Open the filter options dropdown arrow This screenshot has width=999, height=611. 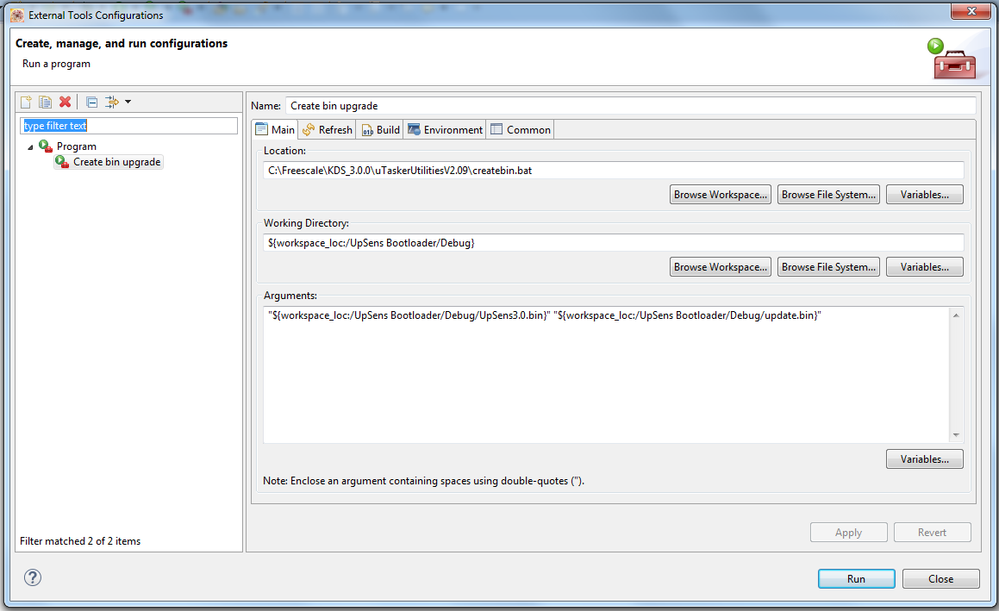[128, 102]
